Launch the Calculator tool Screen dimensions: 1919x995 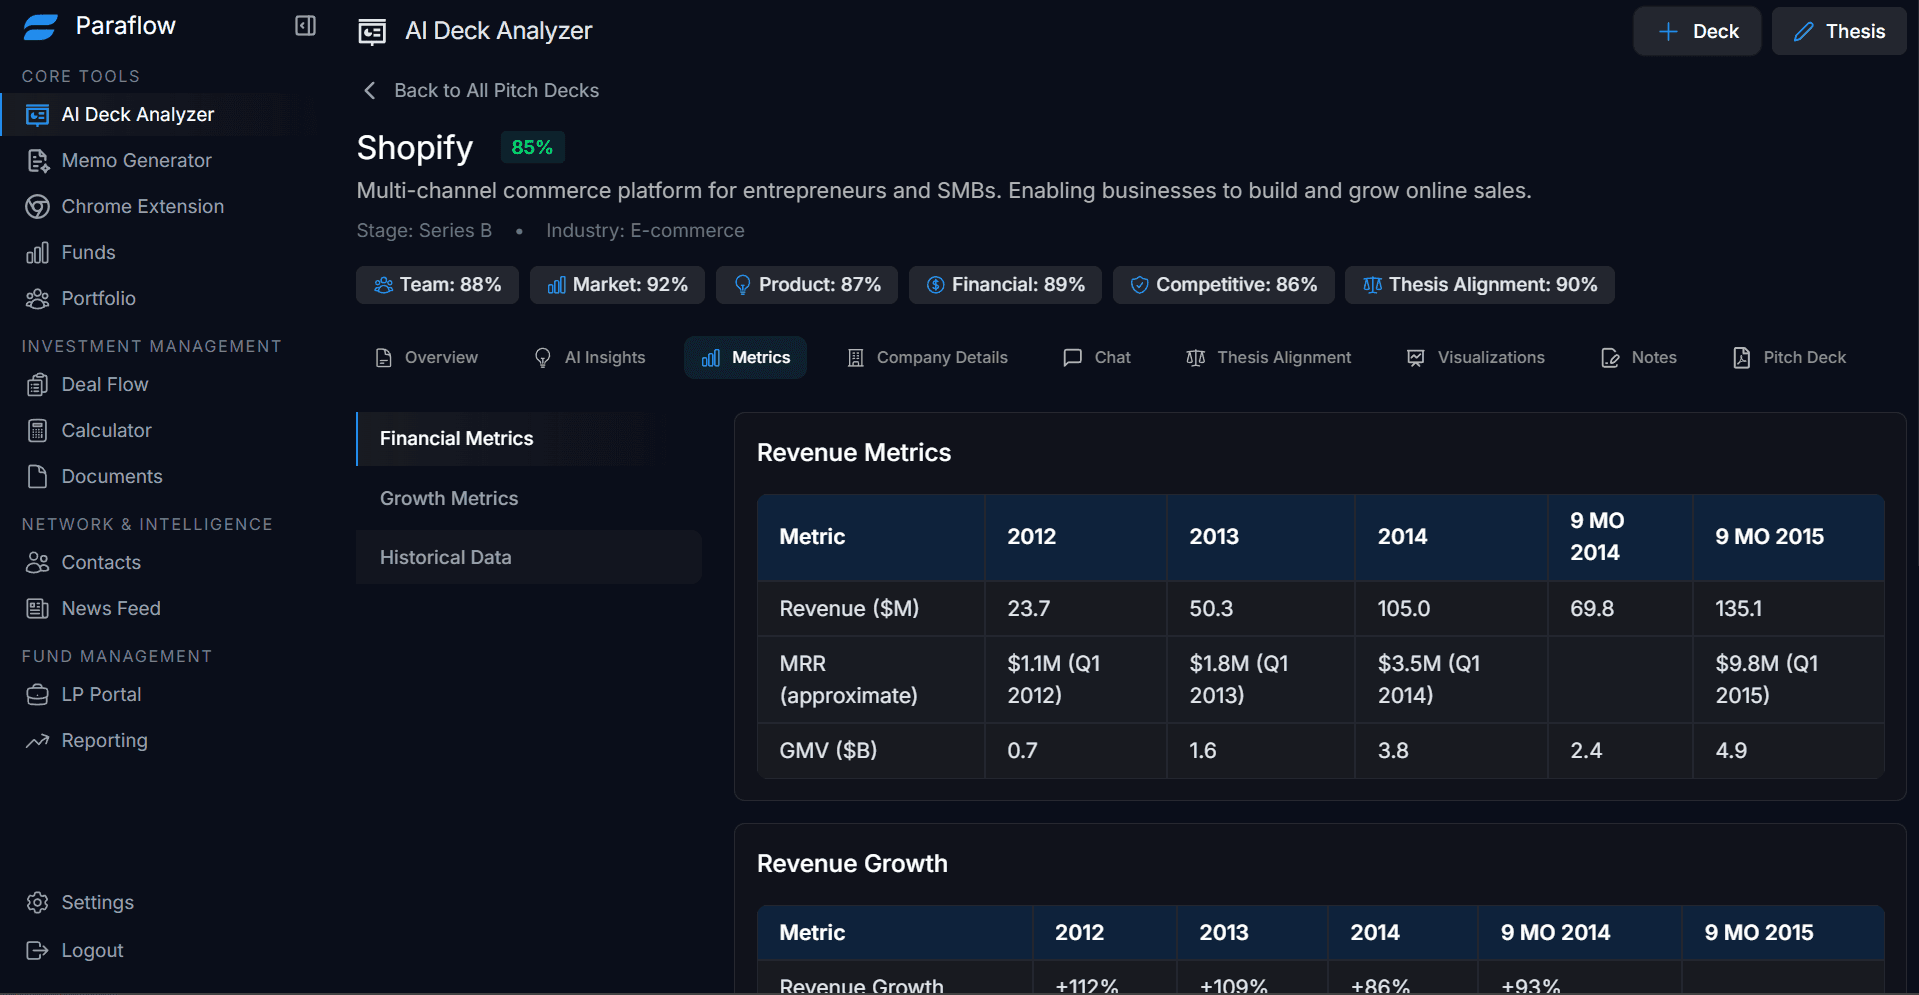tap(106, 430)
